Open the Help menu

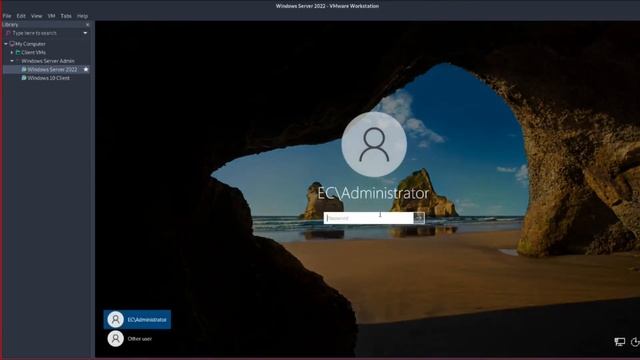[82, 16]
